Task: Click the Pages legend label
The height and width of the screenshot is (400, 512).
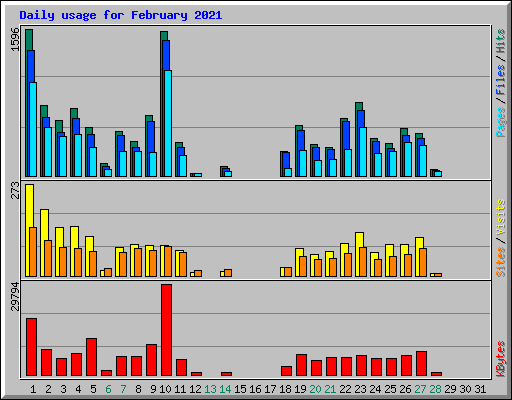Action: [501, 122]
